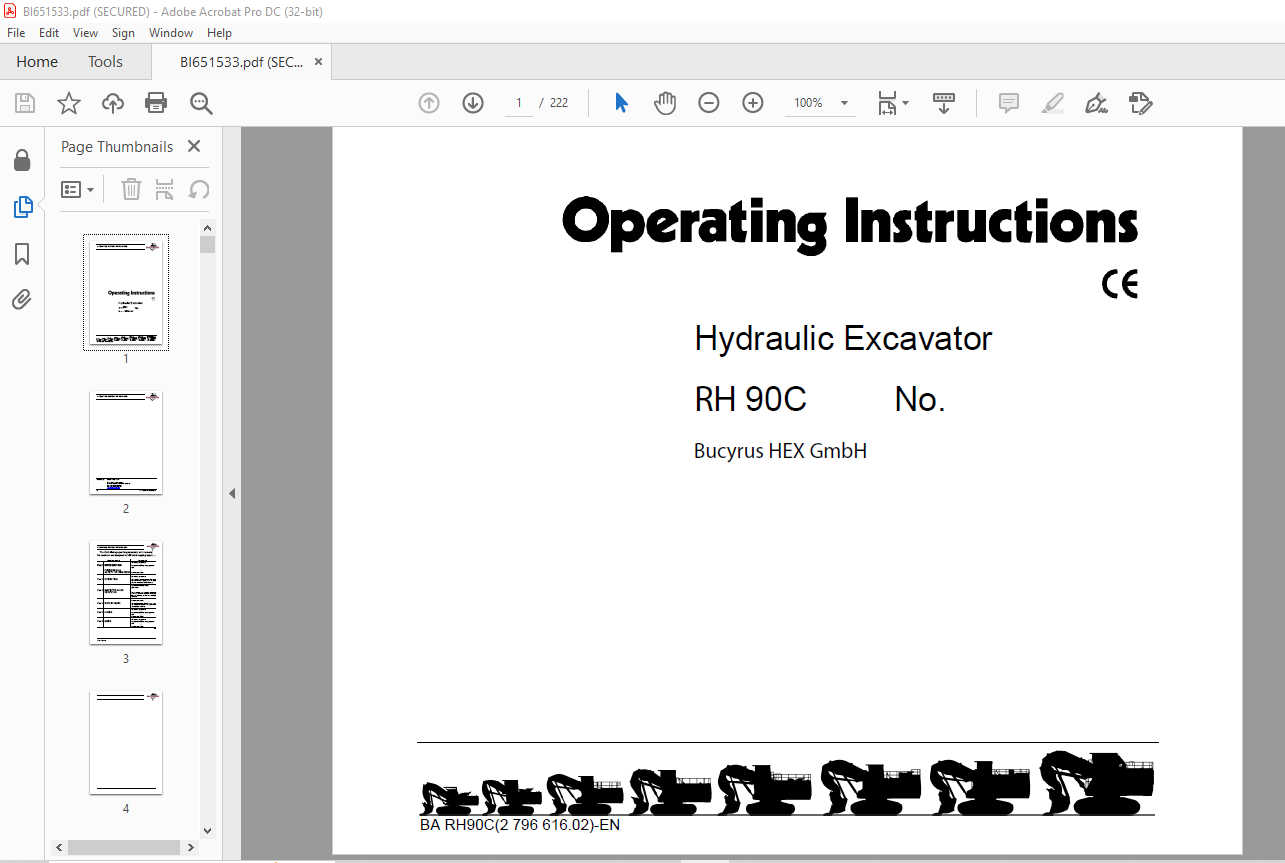Open thumbnails options dropdown menu
Image resolution: width=1285 pixels, height=863 pixels.
tap(78, 189)
